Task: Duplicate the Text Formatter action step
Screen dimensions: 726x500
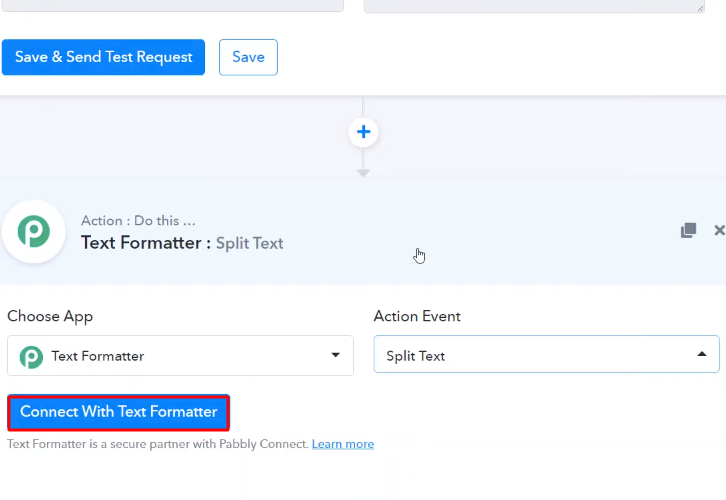Action: pyautogui.click(x=688, y=230)
